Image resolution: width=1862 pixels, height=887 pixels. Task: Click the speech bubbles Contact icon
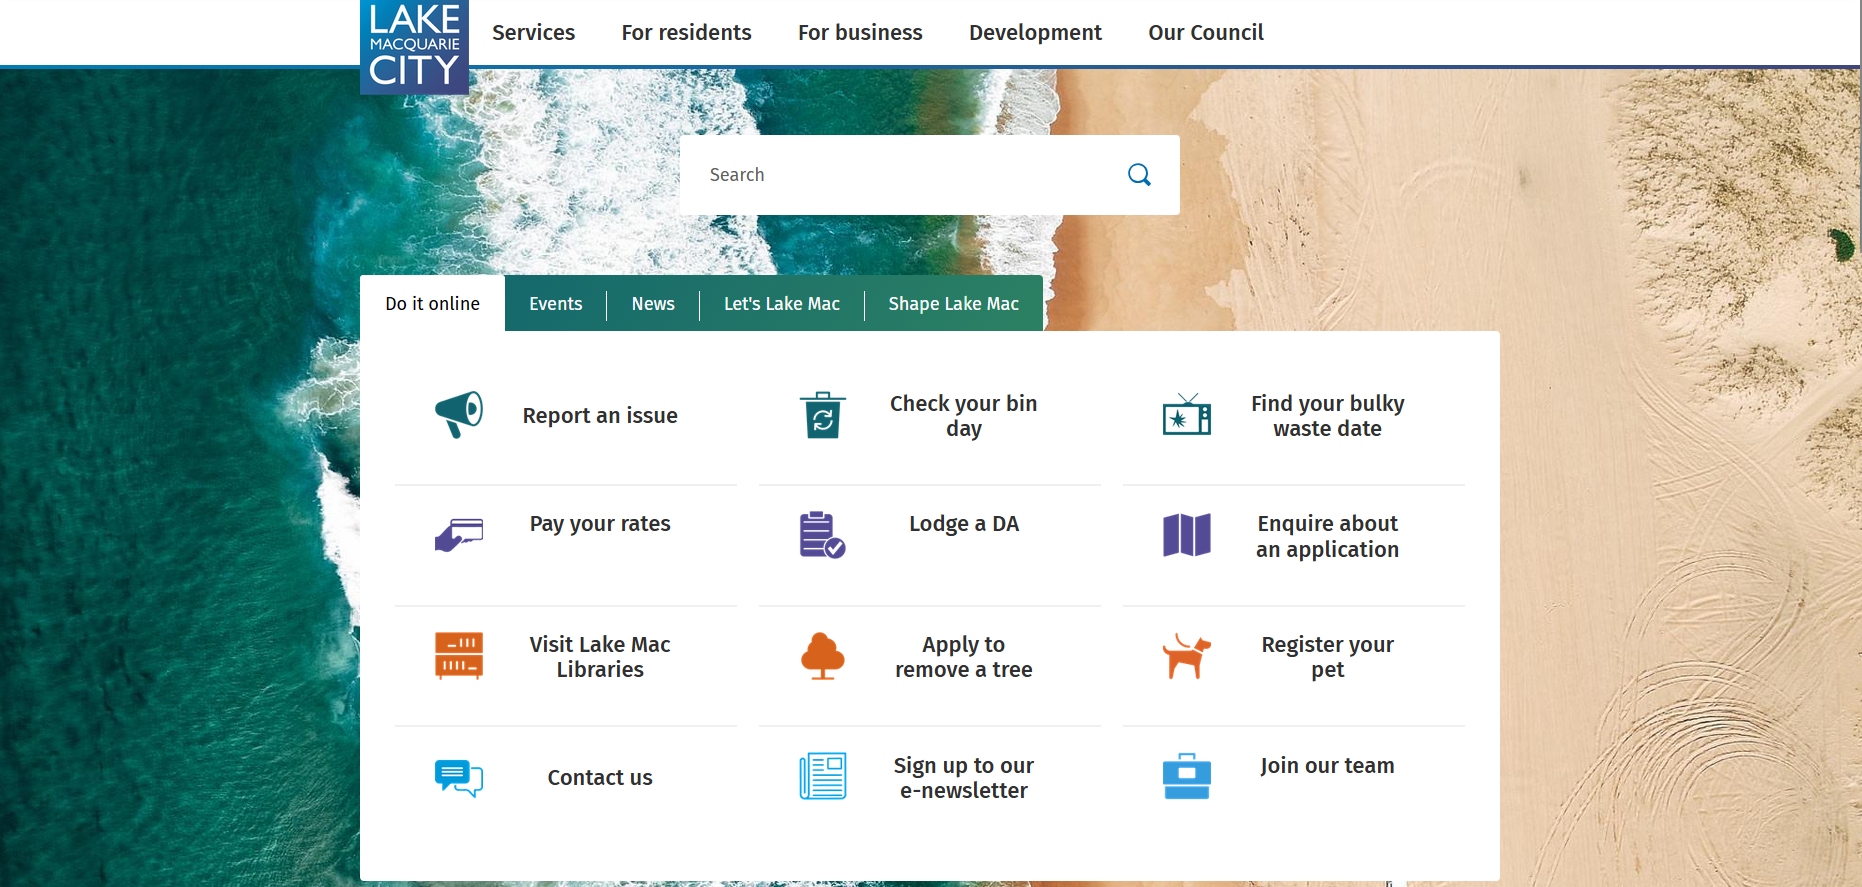pyautogui.click(x=459, y=777)
